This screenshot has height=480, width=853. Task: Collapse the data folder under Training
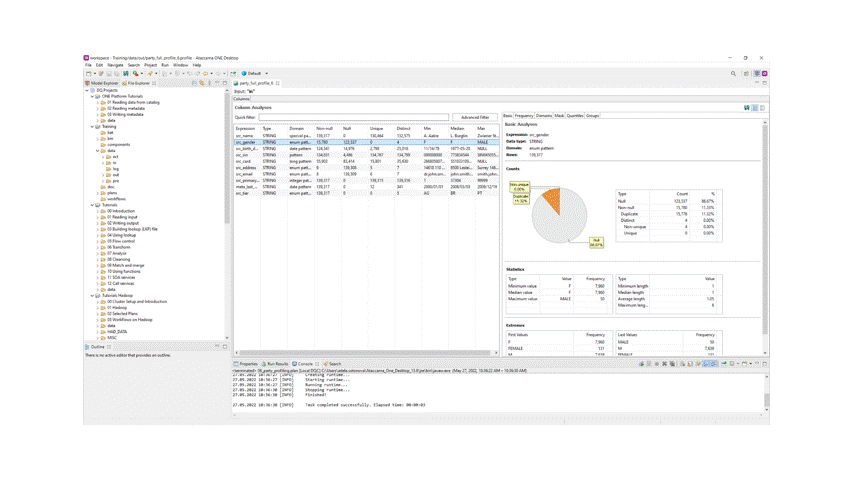(98, 151)
